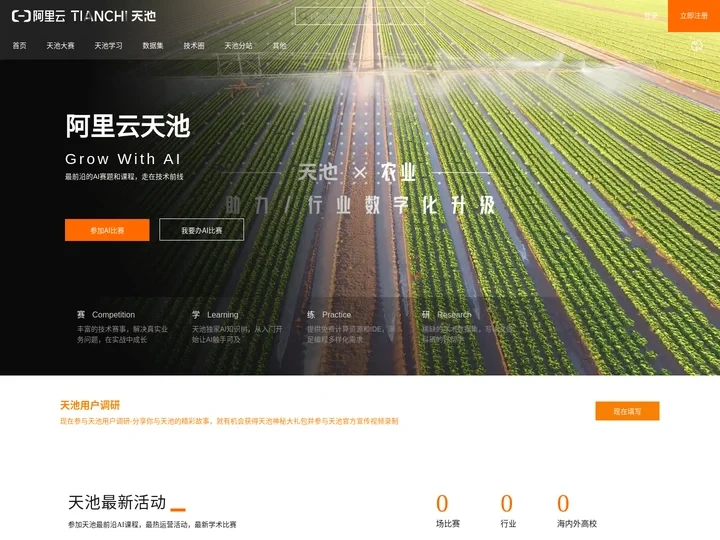This screenshot has height=540, width=720.
Task: Click the 现在填写 survey button
Action: pos(627,411)
